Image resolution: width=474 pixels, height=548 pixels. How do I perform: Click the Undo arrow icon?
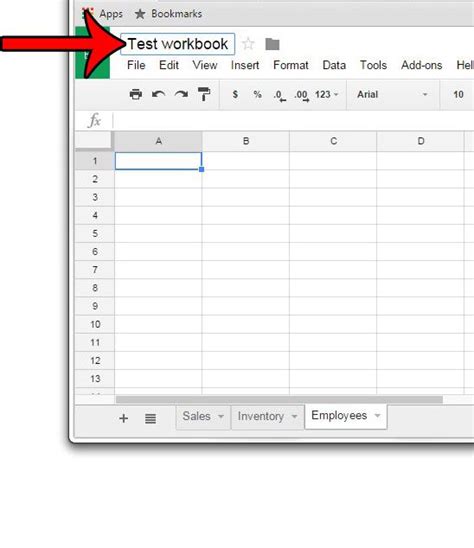point(158,94)
